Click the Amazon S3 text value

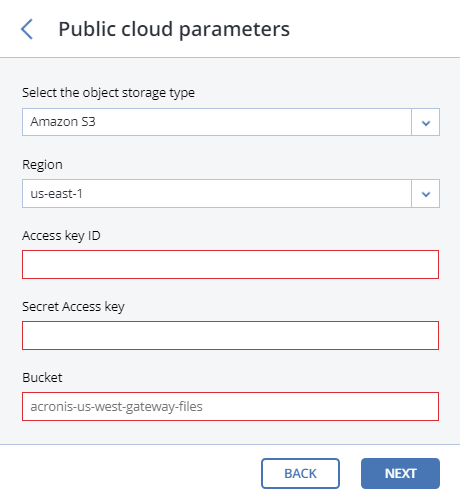pos(63,122)
